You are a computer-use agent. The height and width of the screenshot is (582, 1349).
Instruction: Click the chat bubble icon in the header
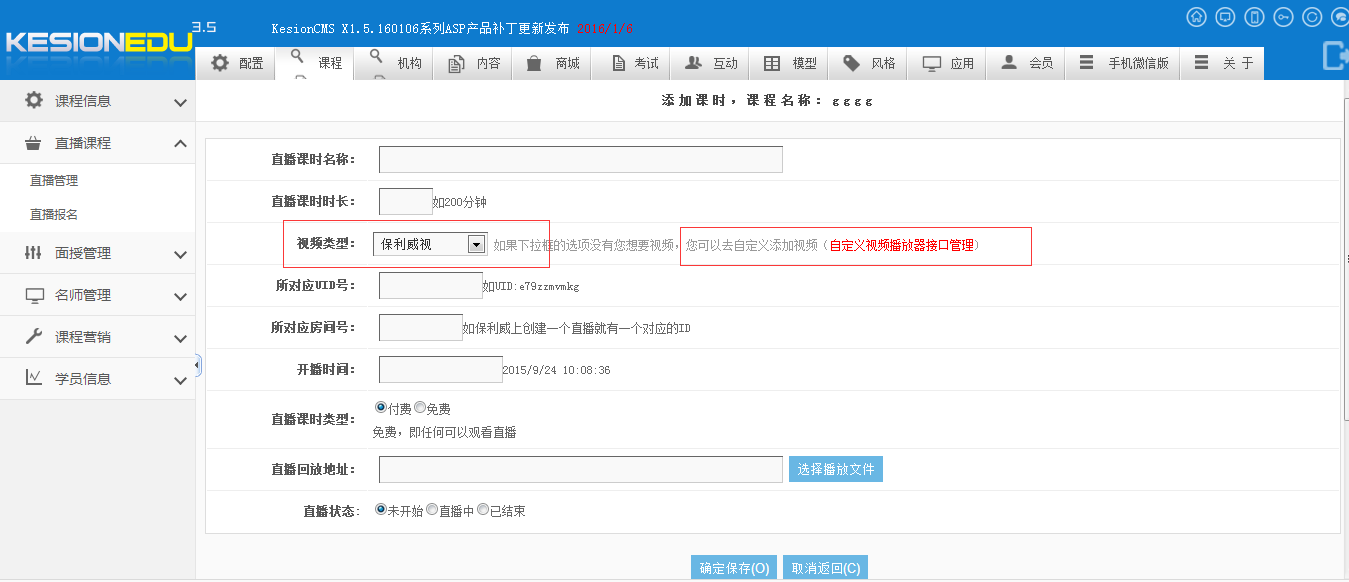[x=1340, y=17]
